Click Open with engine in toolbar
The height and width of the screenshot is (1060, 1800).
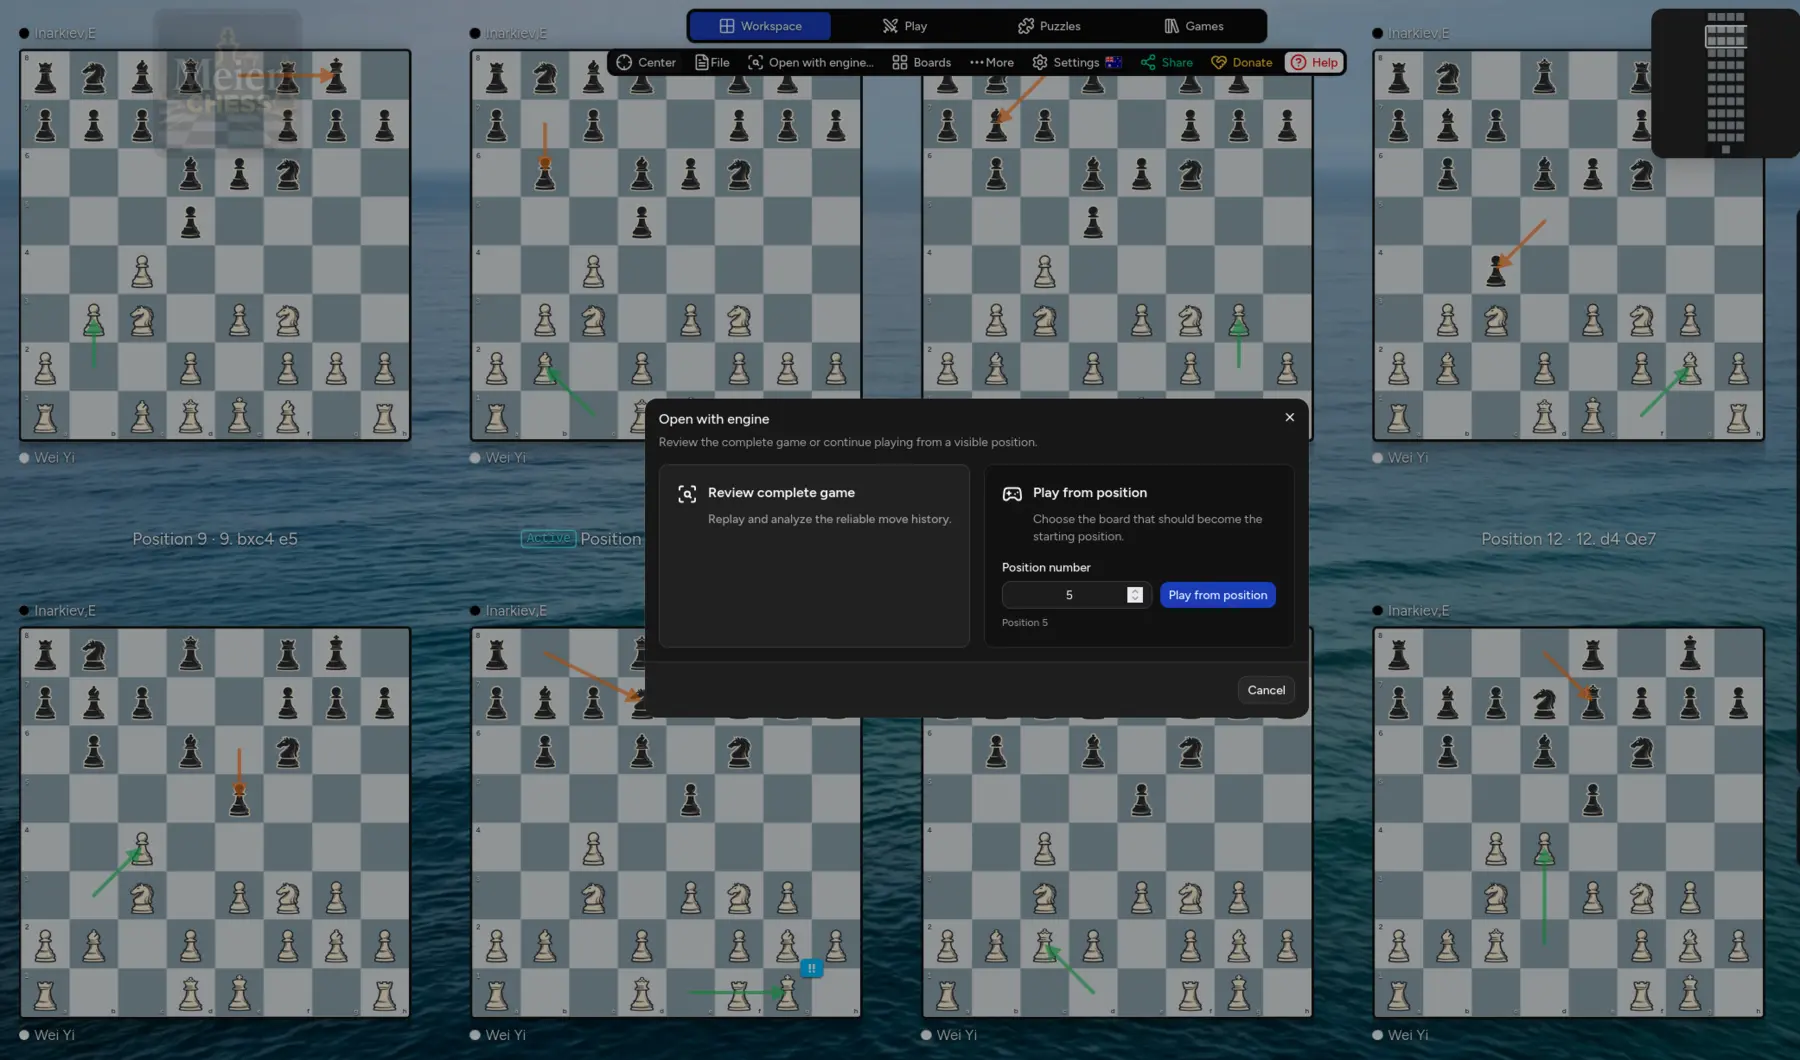(811, 62)
